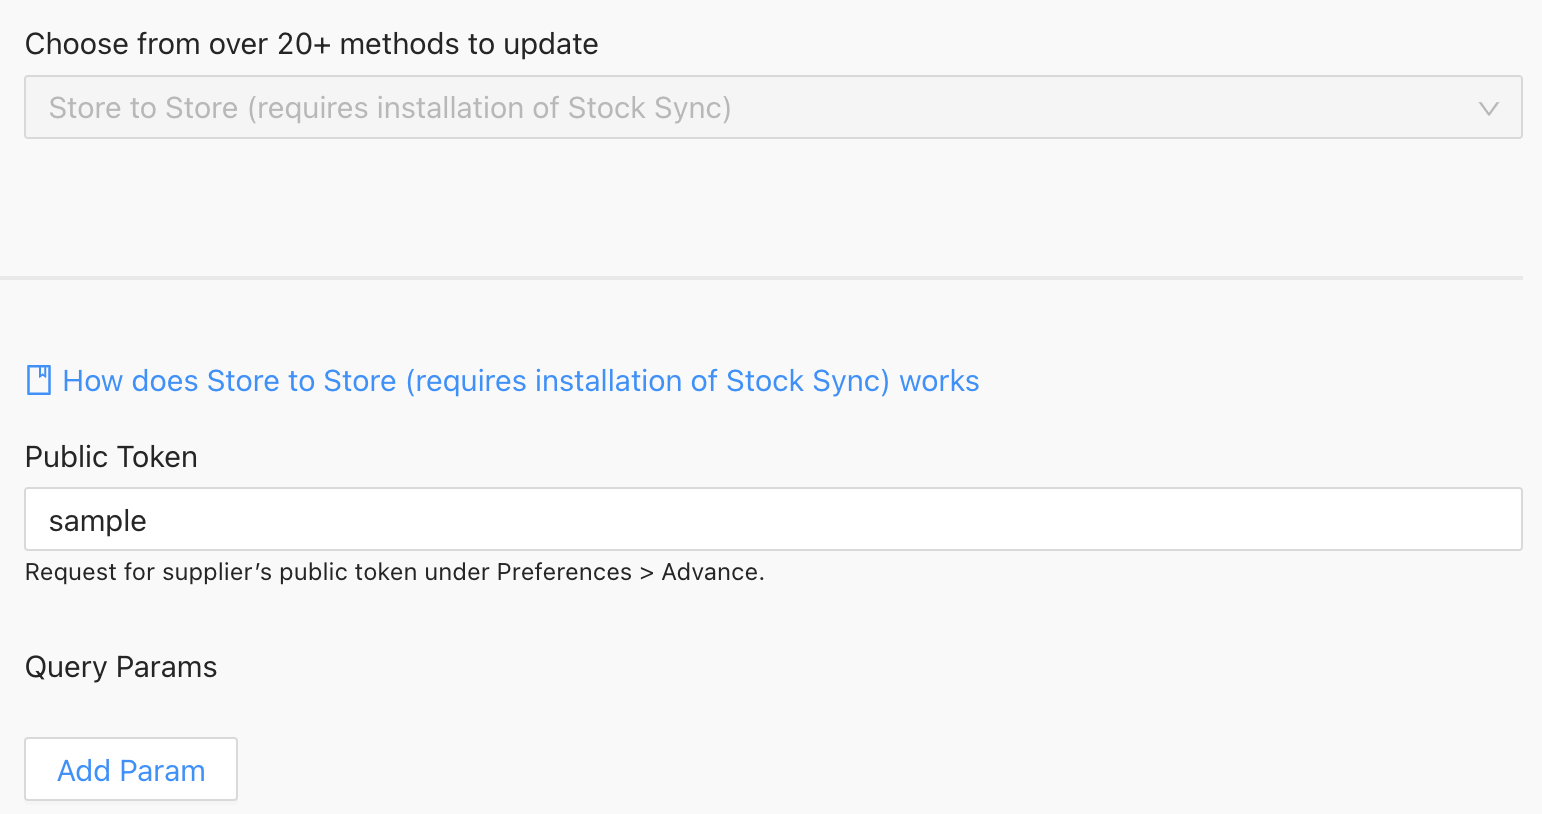Image resolution: width=1542 pixels, height=814 pixels.
Task: Click 'Preferences > Advance' in helper text
Action: pyautogui.click(x=629, y=572)
